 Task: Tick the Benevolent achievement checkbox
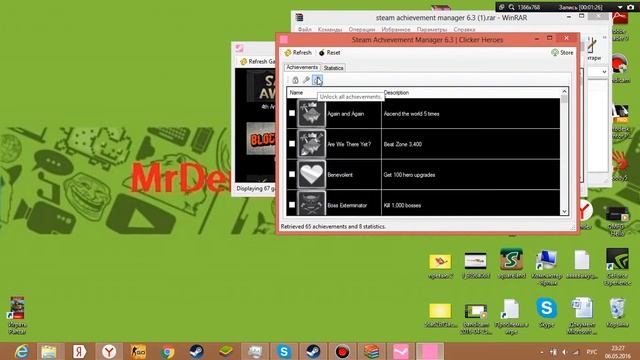coord(292,174)
